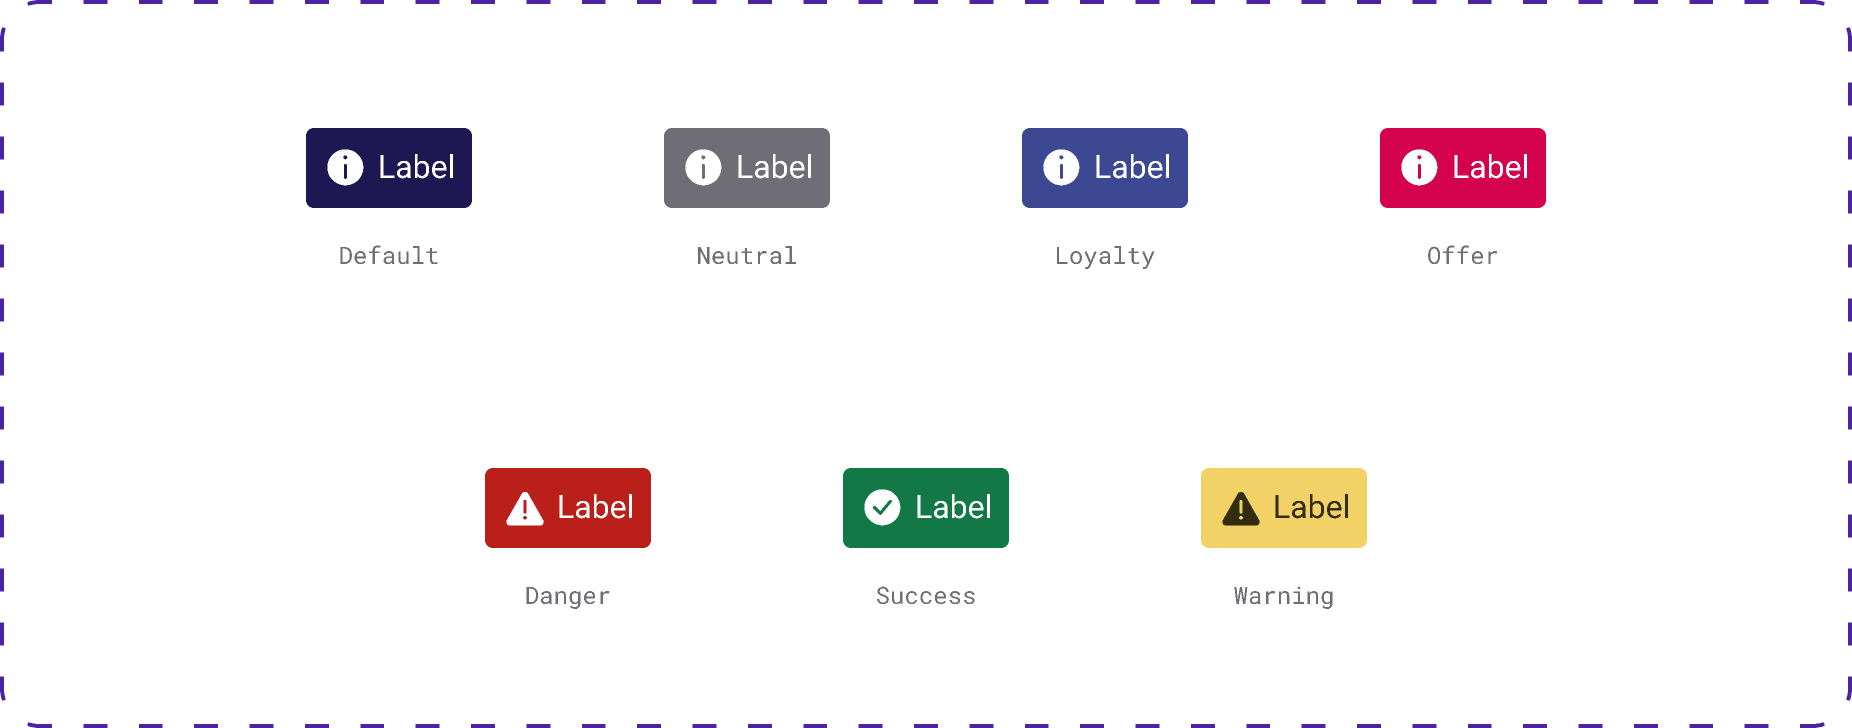The image size is (1852, 728).
Task: Click the warning triangle in the yellow label
Action: tap(1241, 509)
